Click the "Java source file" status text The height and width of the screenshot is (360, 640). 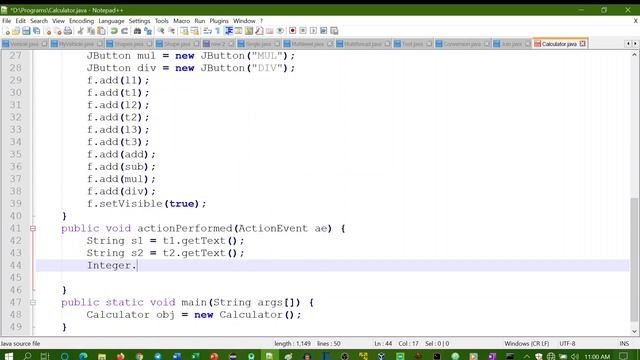coord(20,344)
